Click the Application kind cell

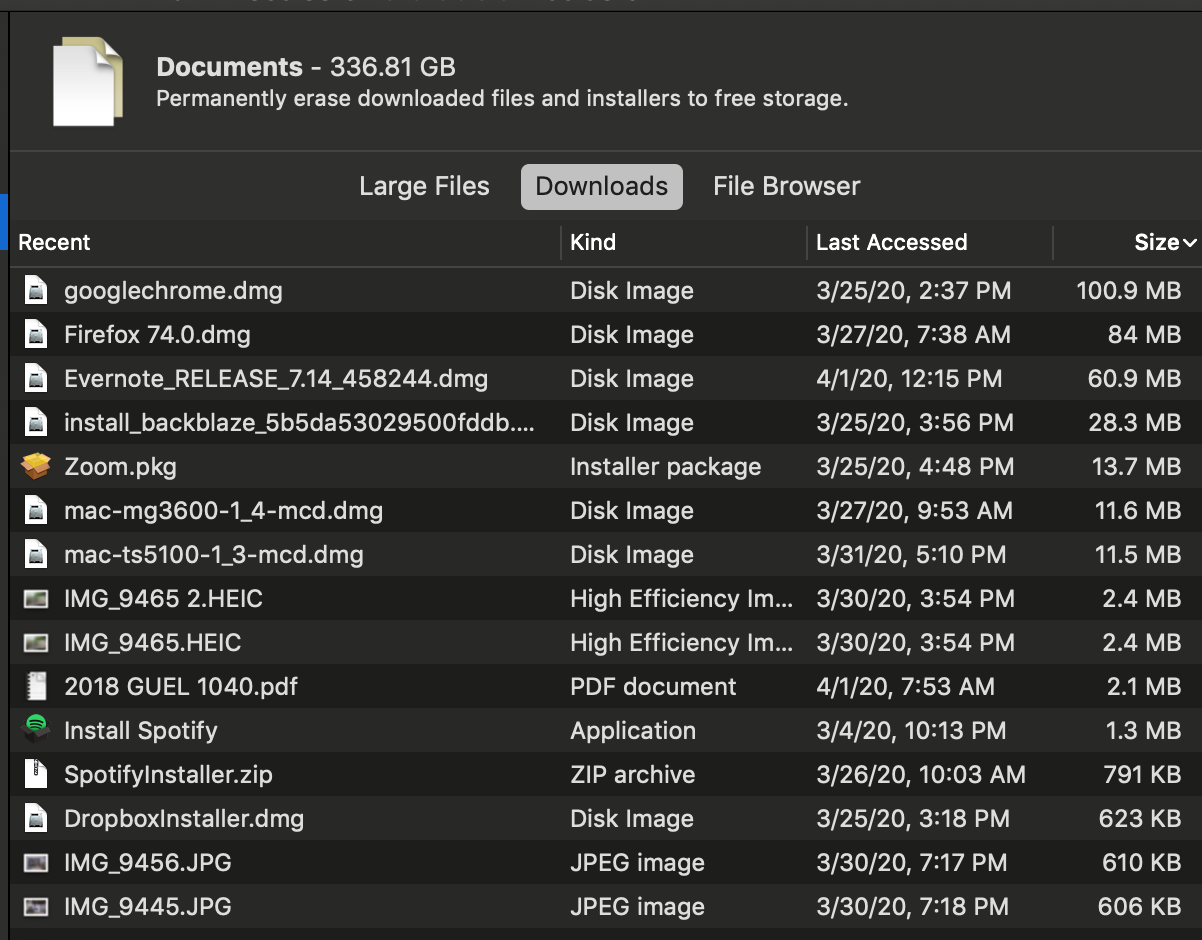(x=633, y=731)
